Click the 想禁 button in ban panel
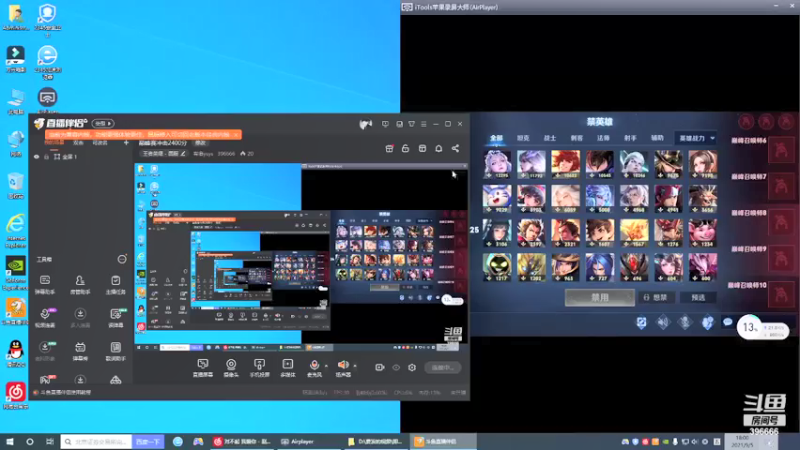 [x=656, y=297]
